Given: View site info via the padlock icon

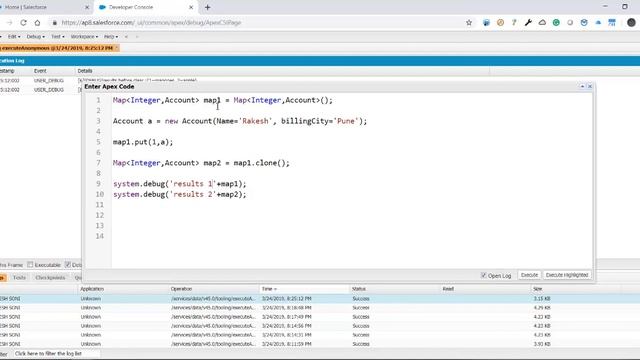Looking at the screenshot, I should [54, 23].
